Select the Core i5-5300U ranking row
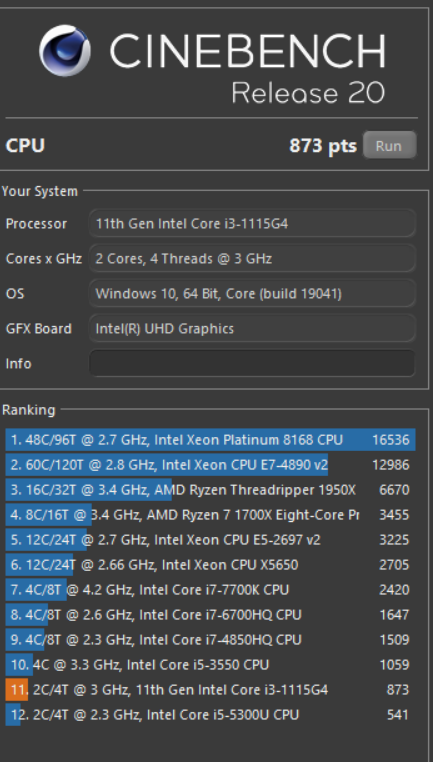 point(210,714)
